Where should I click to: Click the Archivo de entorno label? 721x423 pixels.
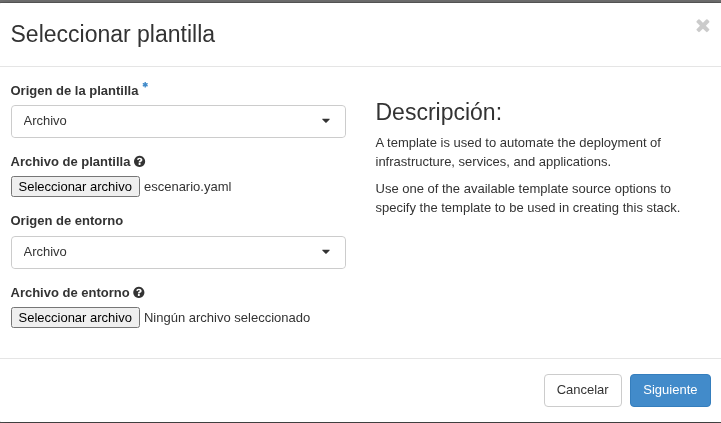click(70, 293)
